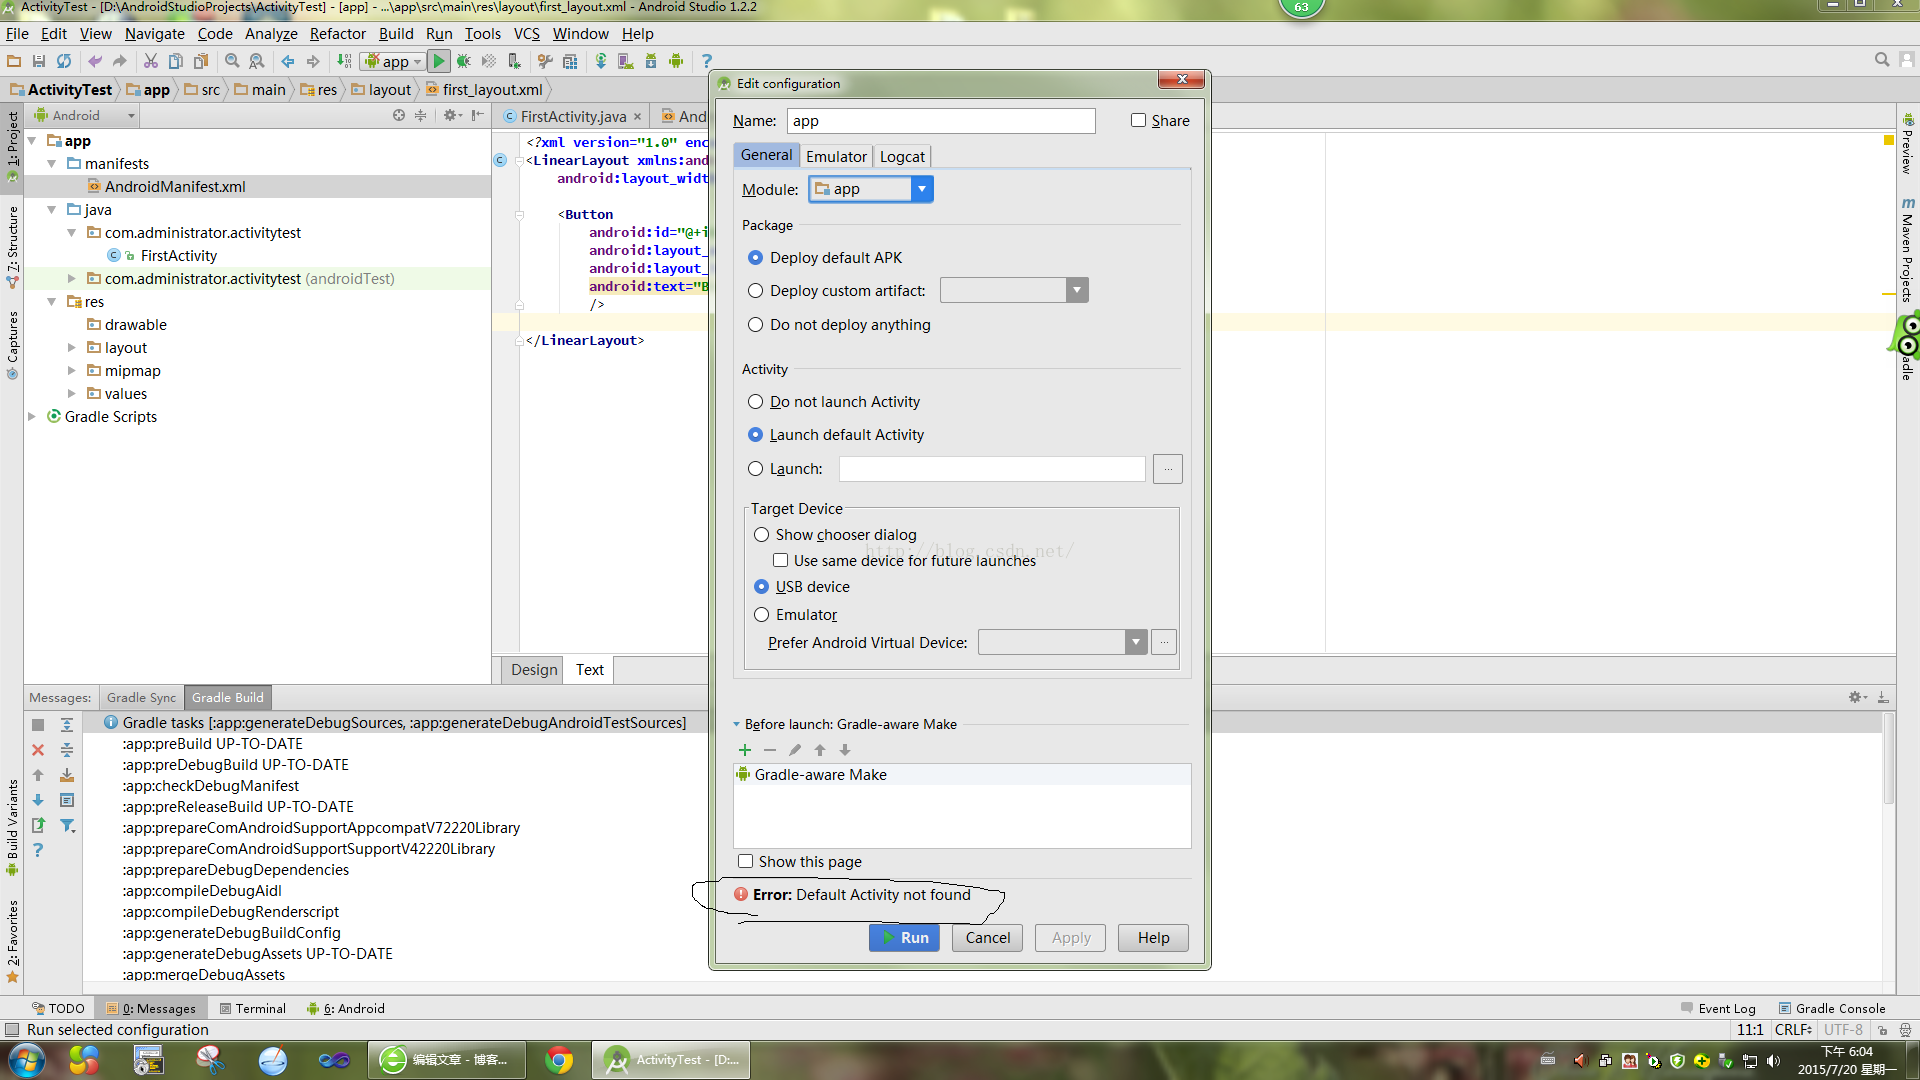Click the Export to text file icon in Messages panel
The image size is (1920, 1080).
click(38, 825)
